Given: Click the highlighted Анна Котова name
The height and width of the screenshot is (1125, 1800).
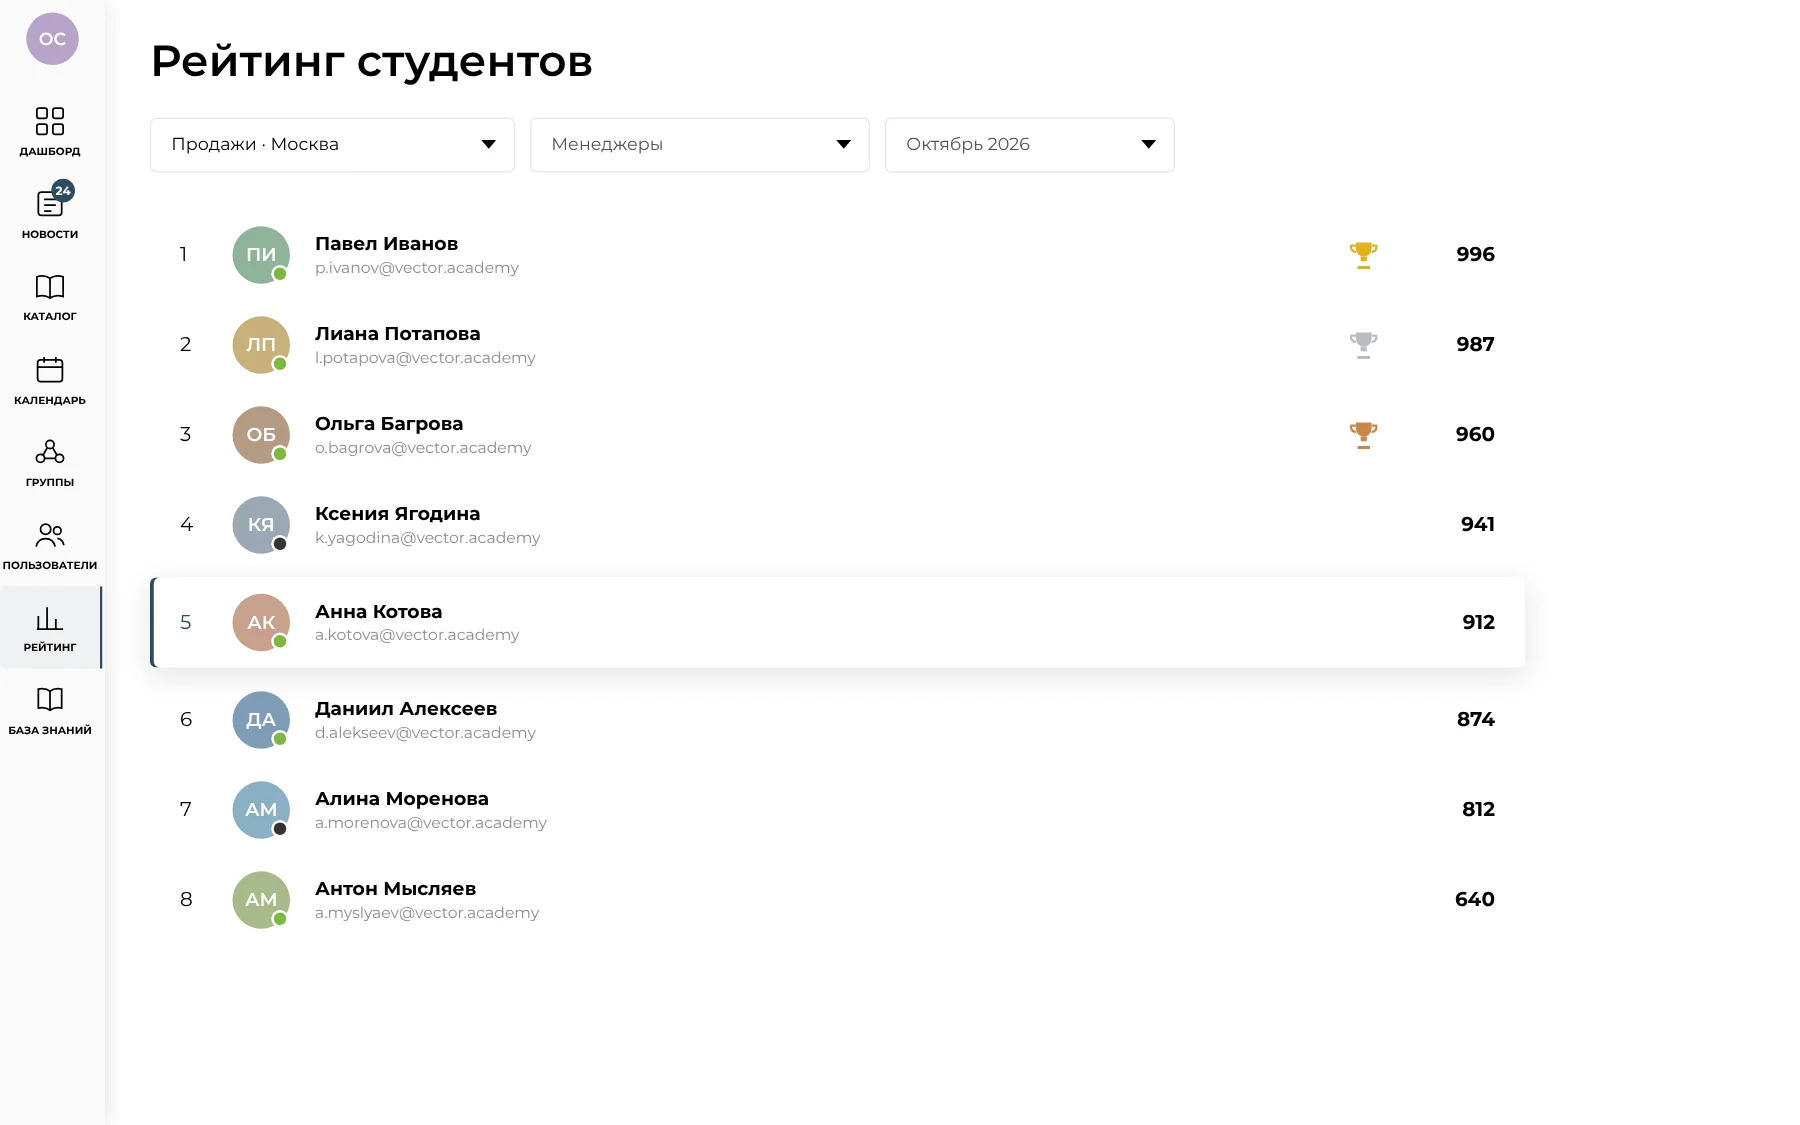Looking at the screenshot, I should click(x=378, y=612).
